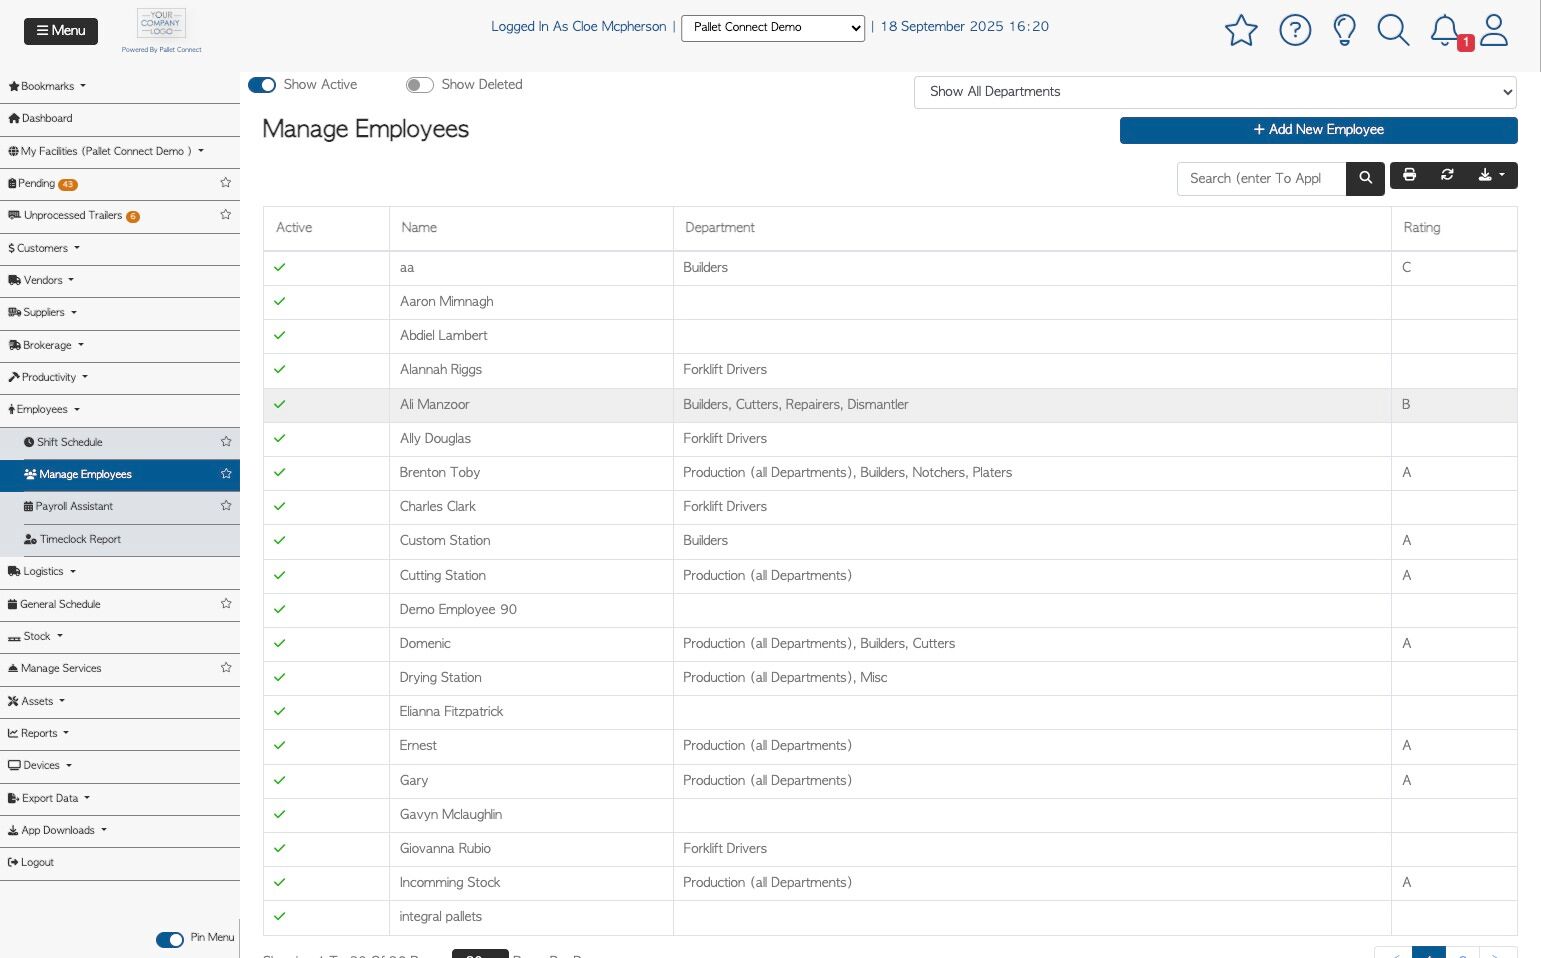Bookmark Pending with its star icon
Viewport: 1541px width, 958px height.
pos(226,183)
